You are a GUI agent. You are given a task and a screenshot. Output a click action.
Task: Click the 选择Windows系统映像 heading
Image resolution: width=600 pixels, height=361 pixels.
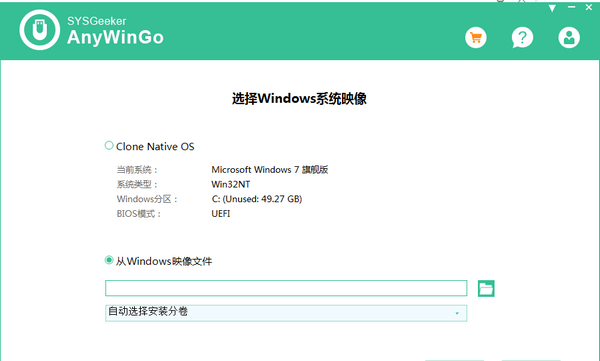click(299, 98)
